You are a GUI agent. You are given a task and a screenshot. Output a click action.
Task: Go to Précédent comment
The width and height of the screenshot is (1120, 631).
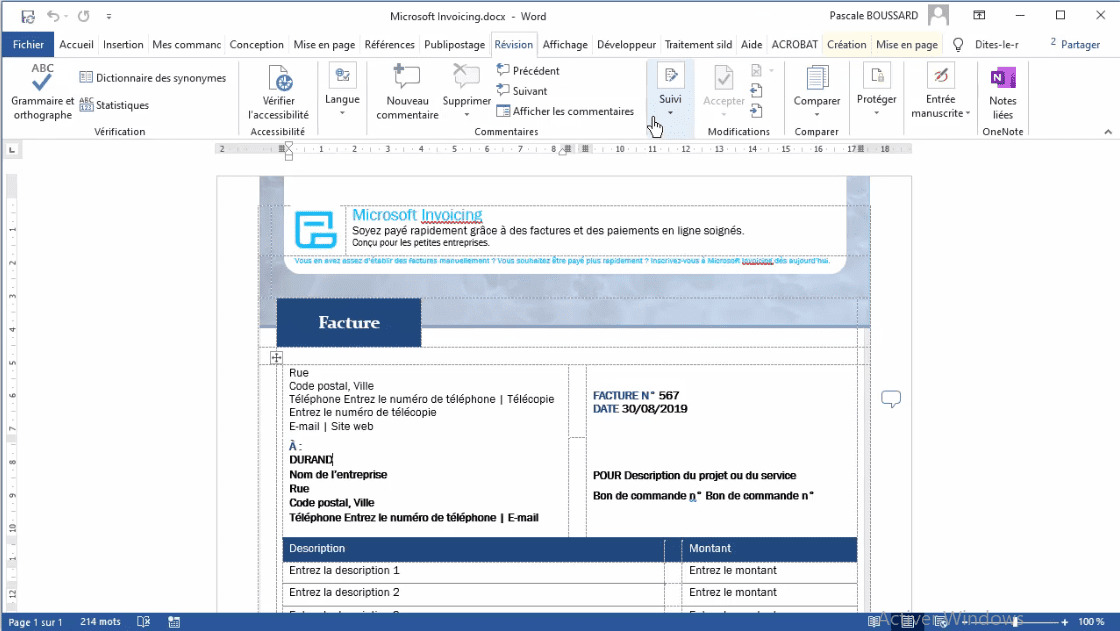(x=528, y=71)
